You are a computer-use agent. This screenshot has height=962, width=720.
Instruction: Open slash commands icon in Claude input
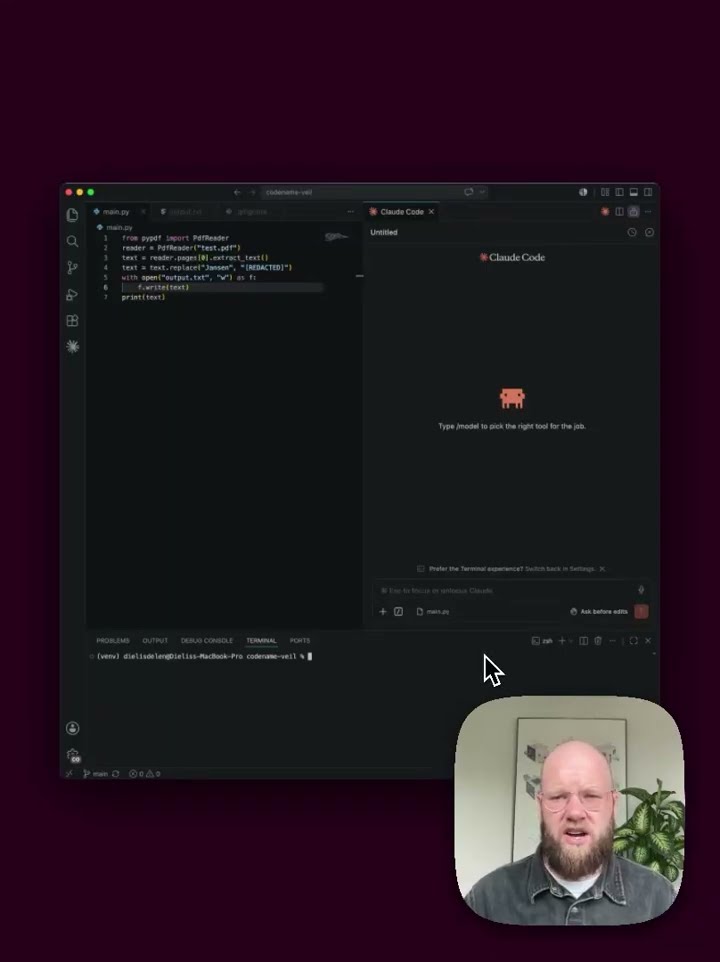pos(398,612)
